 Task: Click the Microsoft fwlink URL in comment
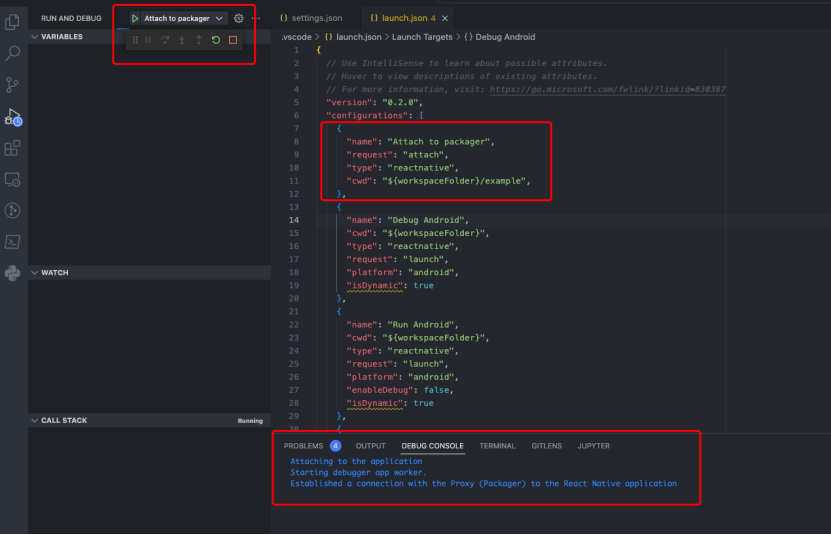tap(607, 89)
